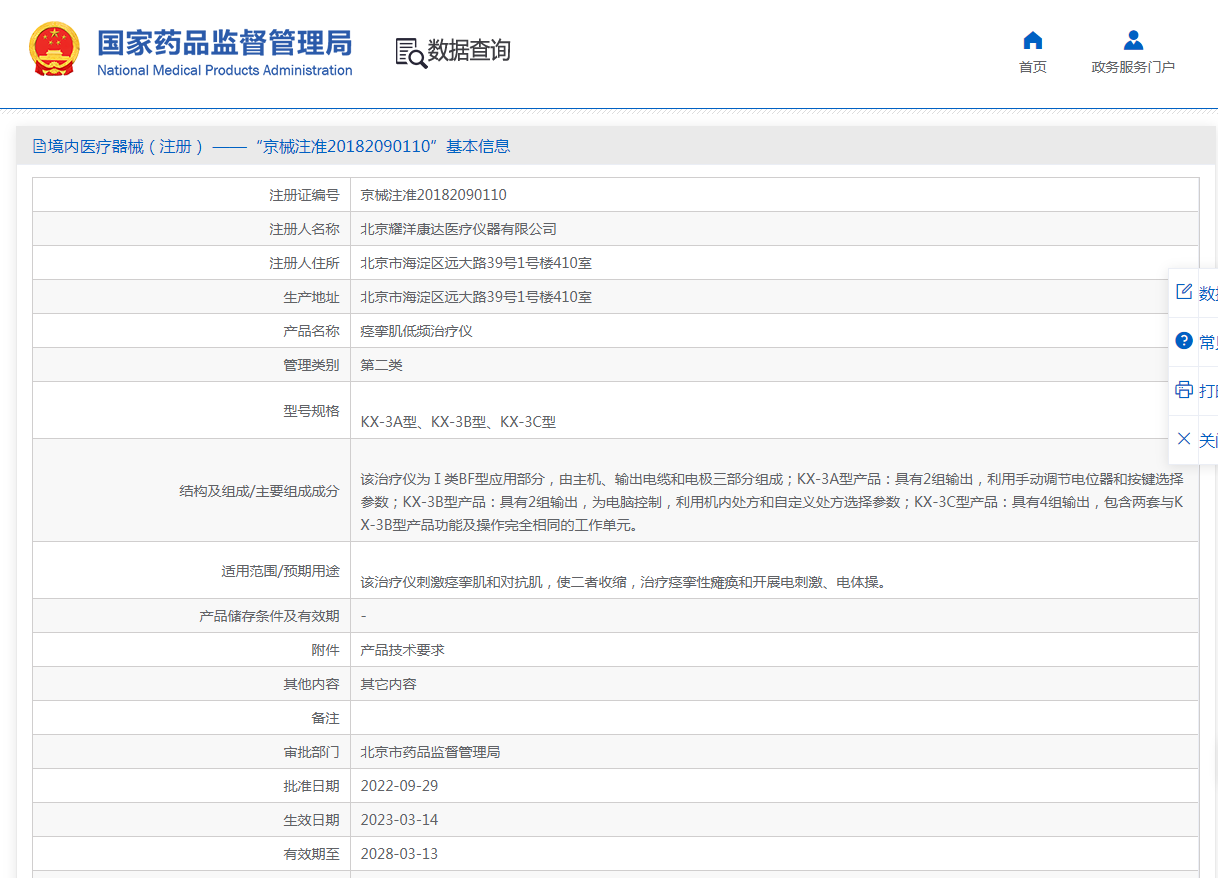Click 注册人住所 label cell
This screenshot has width=1218, height=878.
[x=192, y=263]
